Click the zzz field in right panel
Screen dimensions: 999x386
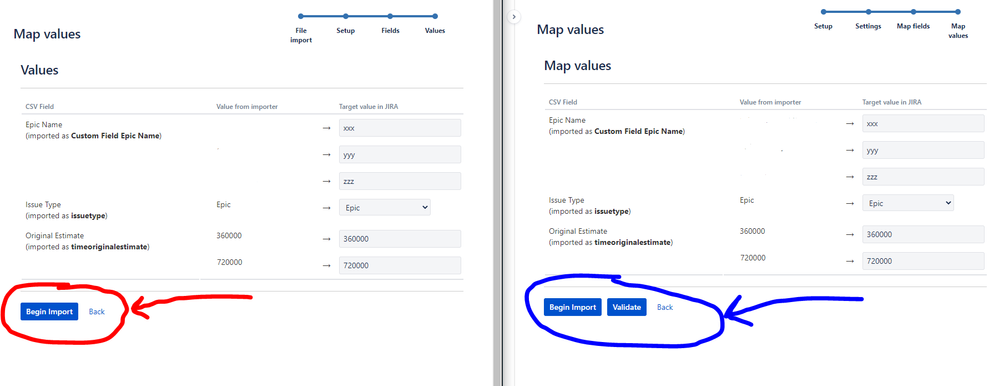923,176
